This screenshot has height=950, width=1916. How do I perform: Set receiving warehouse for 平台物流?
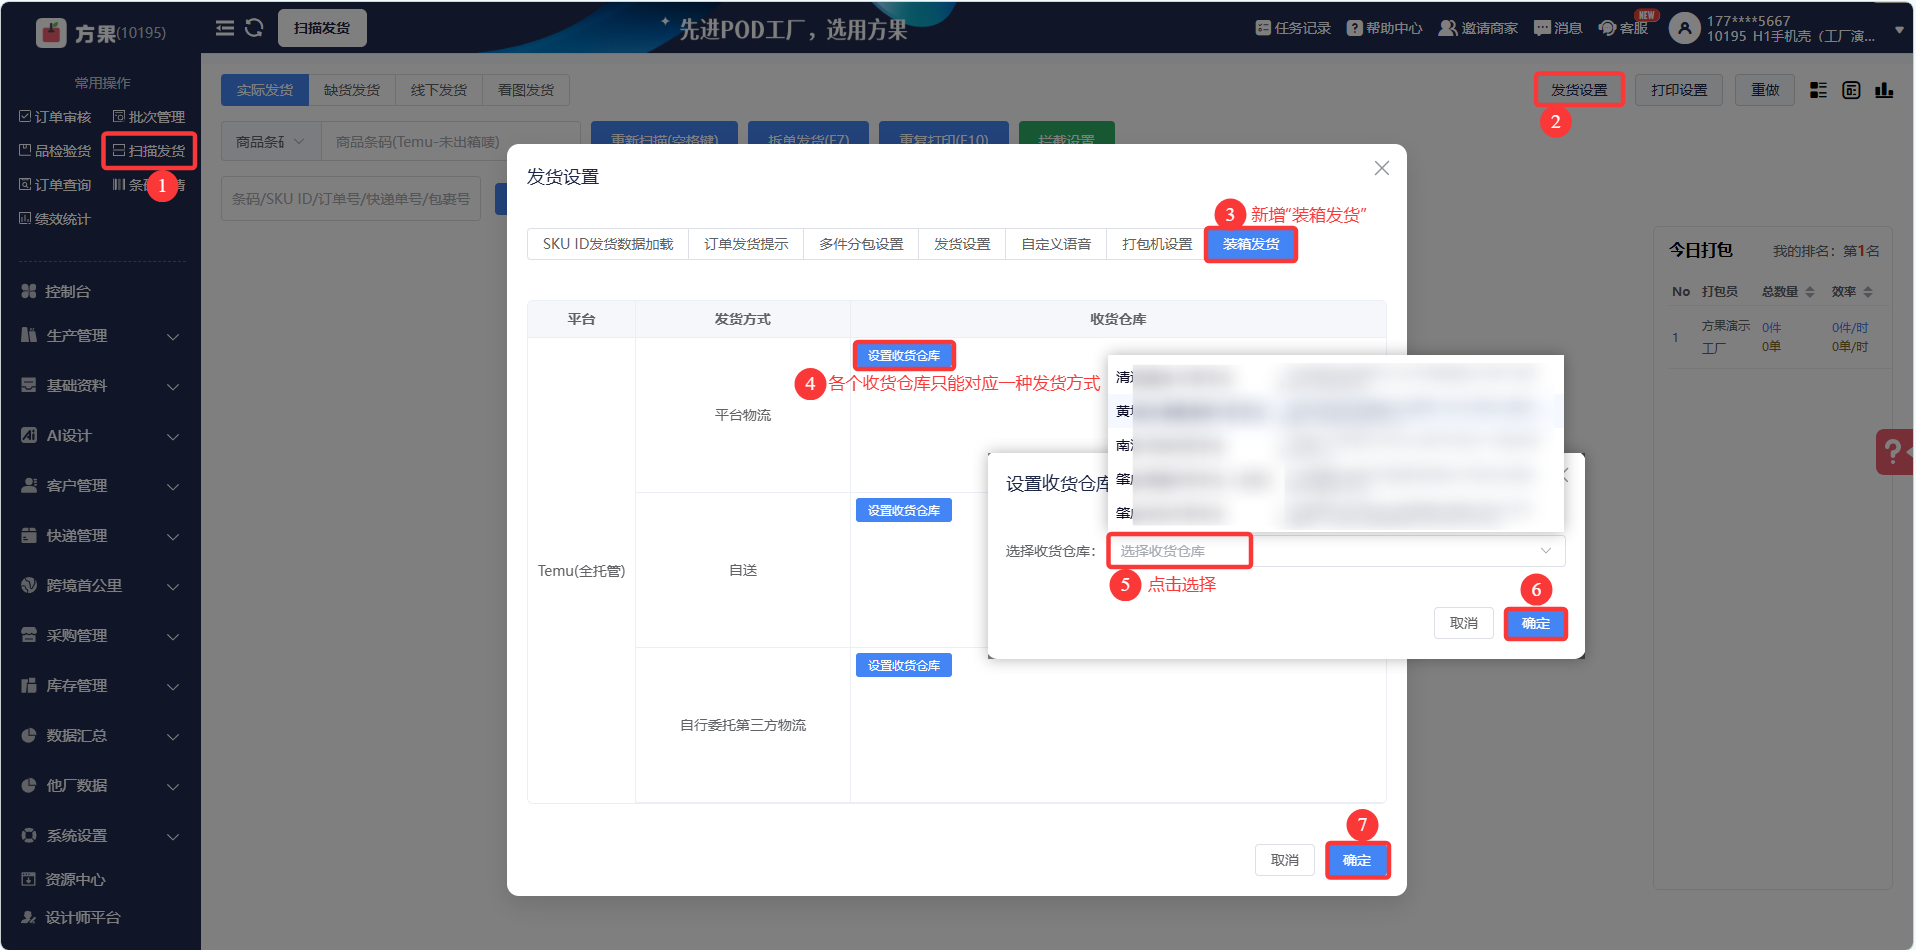[x=904, y=355]
